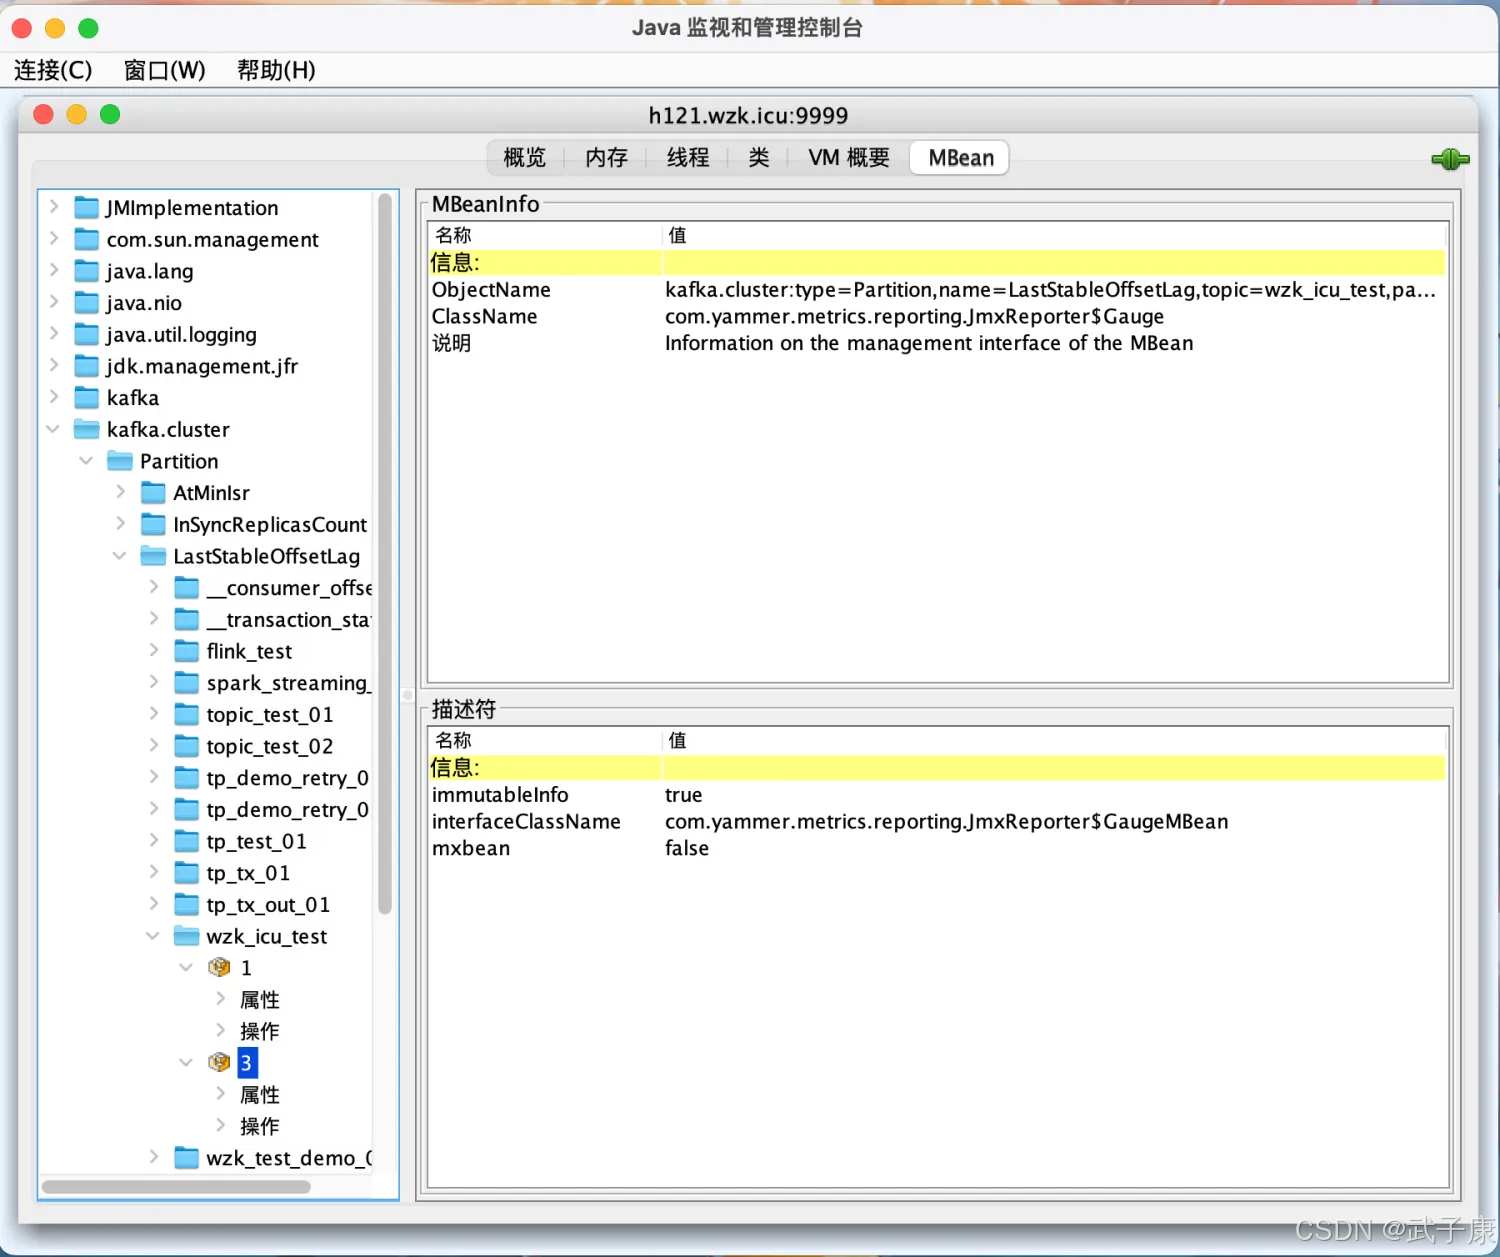This screenshot has height=1257, width=1500.
Task: Select the mxbean descriptor row
Action: tap(937, 849)
